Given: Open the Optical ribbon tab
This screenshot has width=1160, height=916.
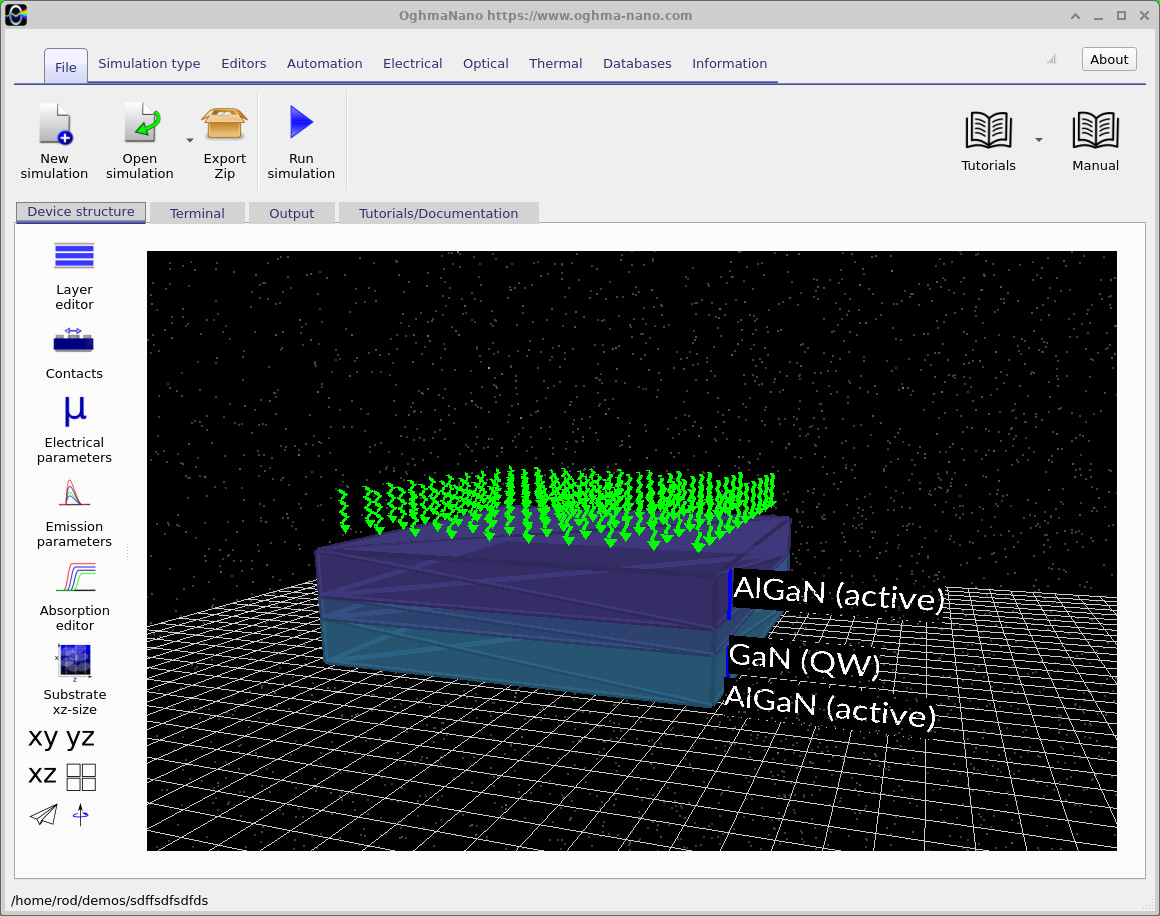Looking at the screenshot, I should click(485, 64).
